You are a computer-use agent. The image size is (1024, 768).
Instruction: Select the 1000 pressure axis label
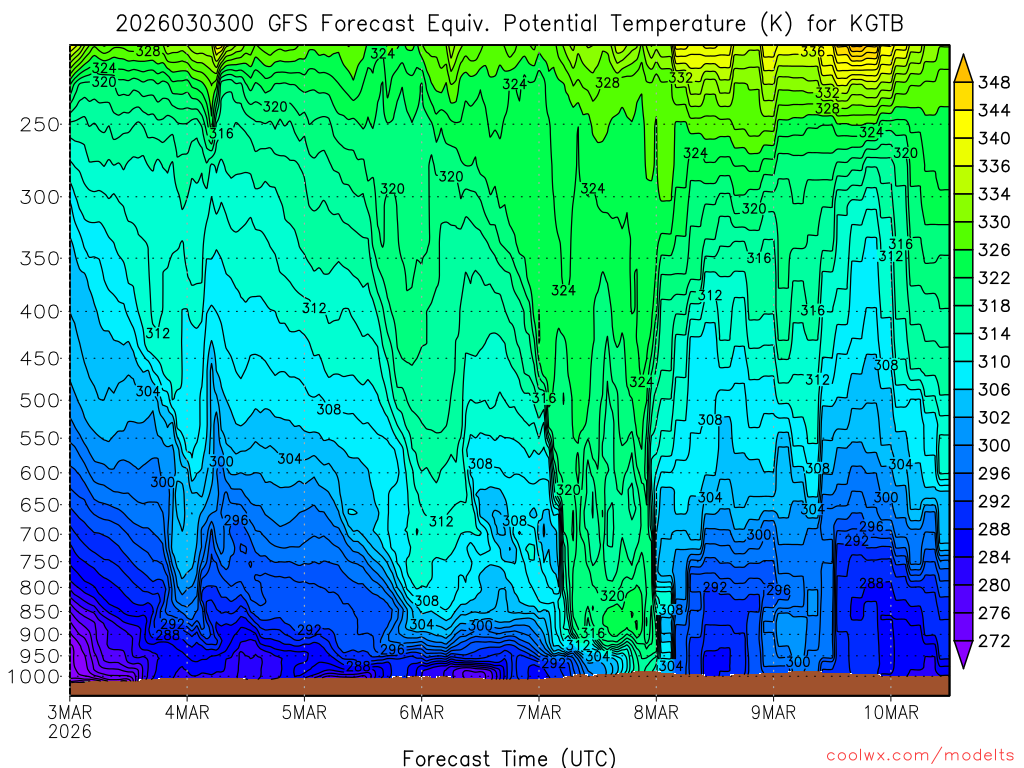(34, 677)
